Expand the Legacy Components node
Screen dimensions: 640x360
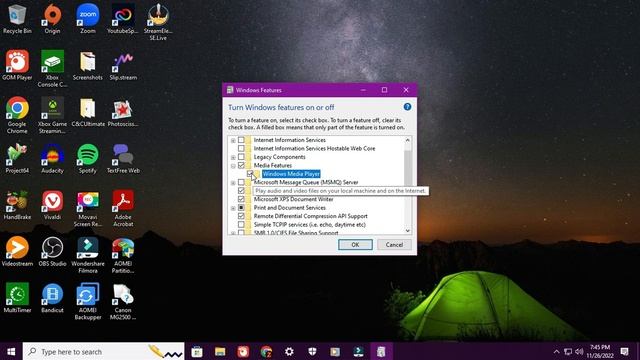pyautogui.click(x=233, y=157)
